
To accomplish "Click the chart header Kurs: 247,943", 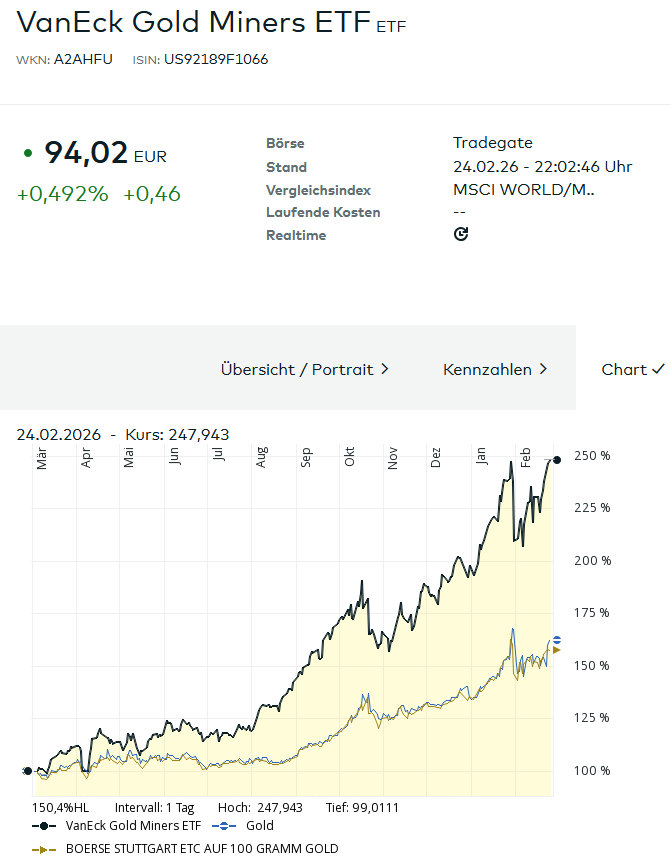I will (177, 434).
